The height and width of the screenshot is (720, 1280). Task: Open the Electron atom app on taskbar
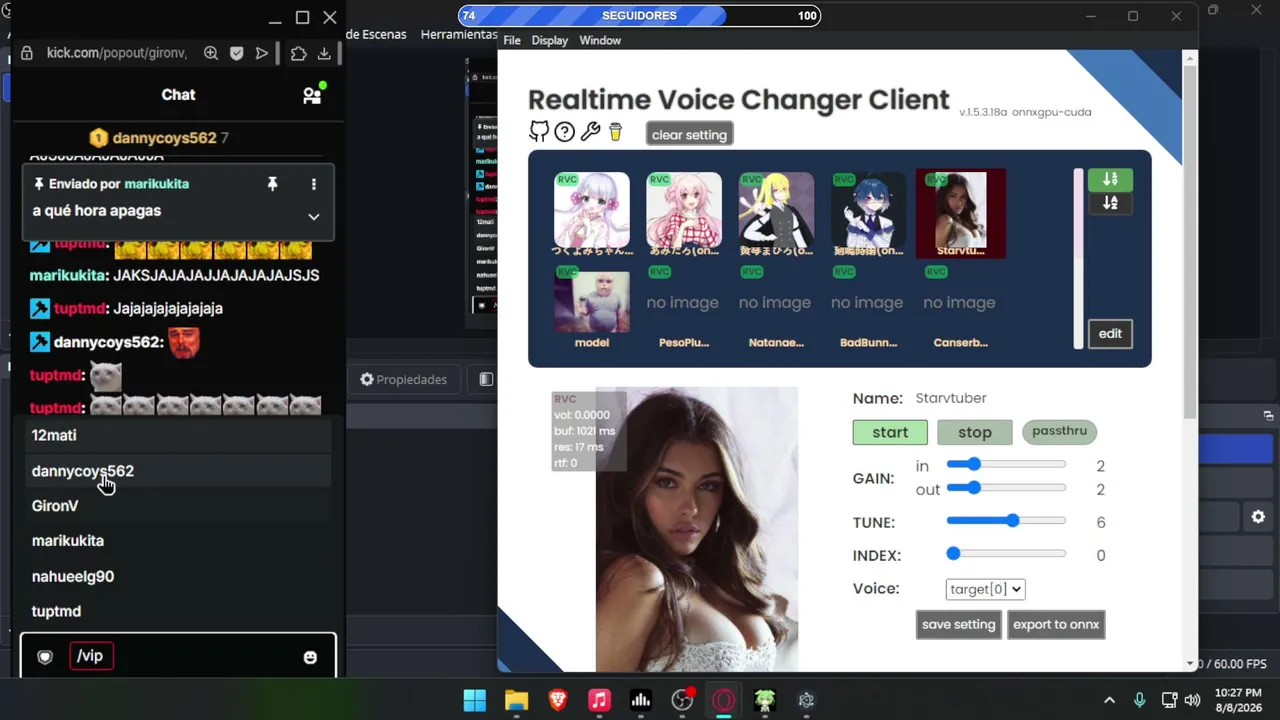[806, 700]
